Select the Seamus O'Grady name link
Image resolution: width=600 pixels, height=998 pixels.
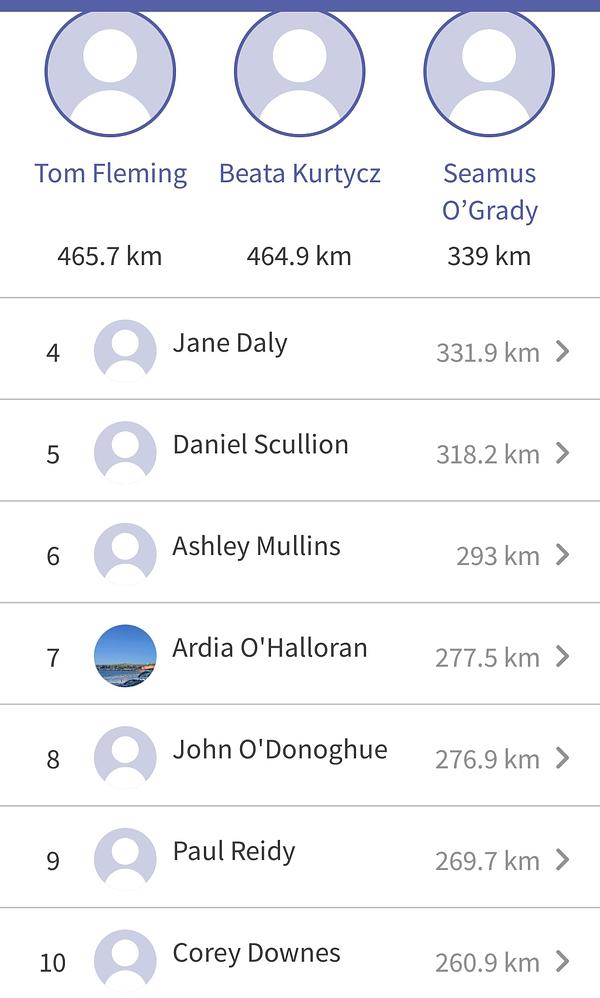(489, 191)
